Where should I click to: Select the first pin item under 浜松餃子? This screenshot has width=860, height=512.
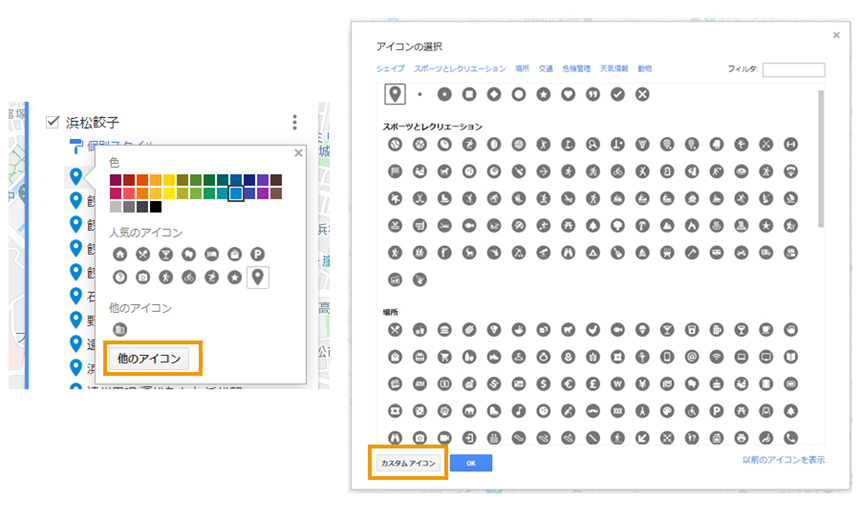point(76,177)
